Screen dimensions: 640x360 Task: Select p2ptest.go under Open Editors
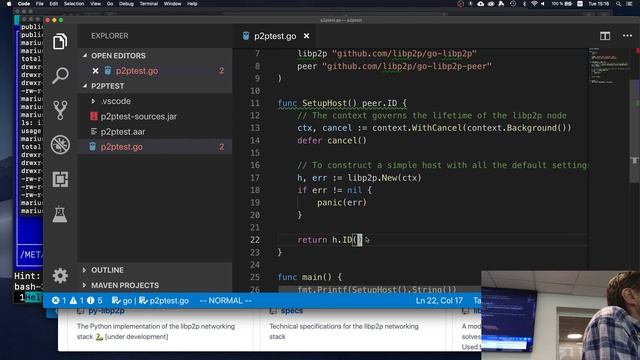click(x=155, y=71)
